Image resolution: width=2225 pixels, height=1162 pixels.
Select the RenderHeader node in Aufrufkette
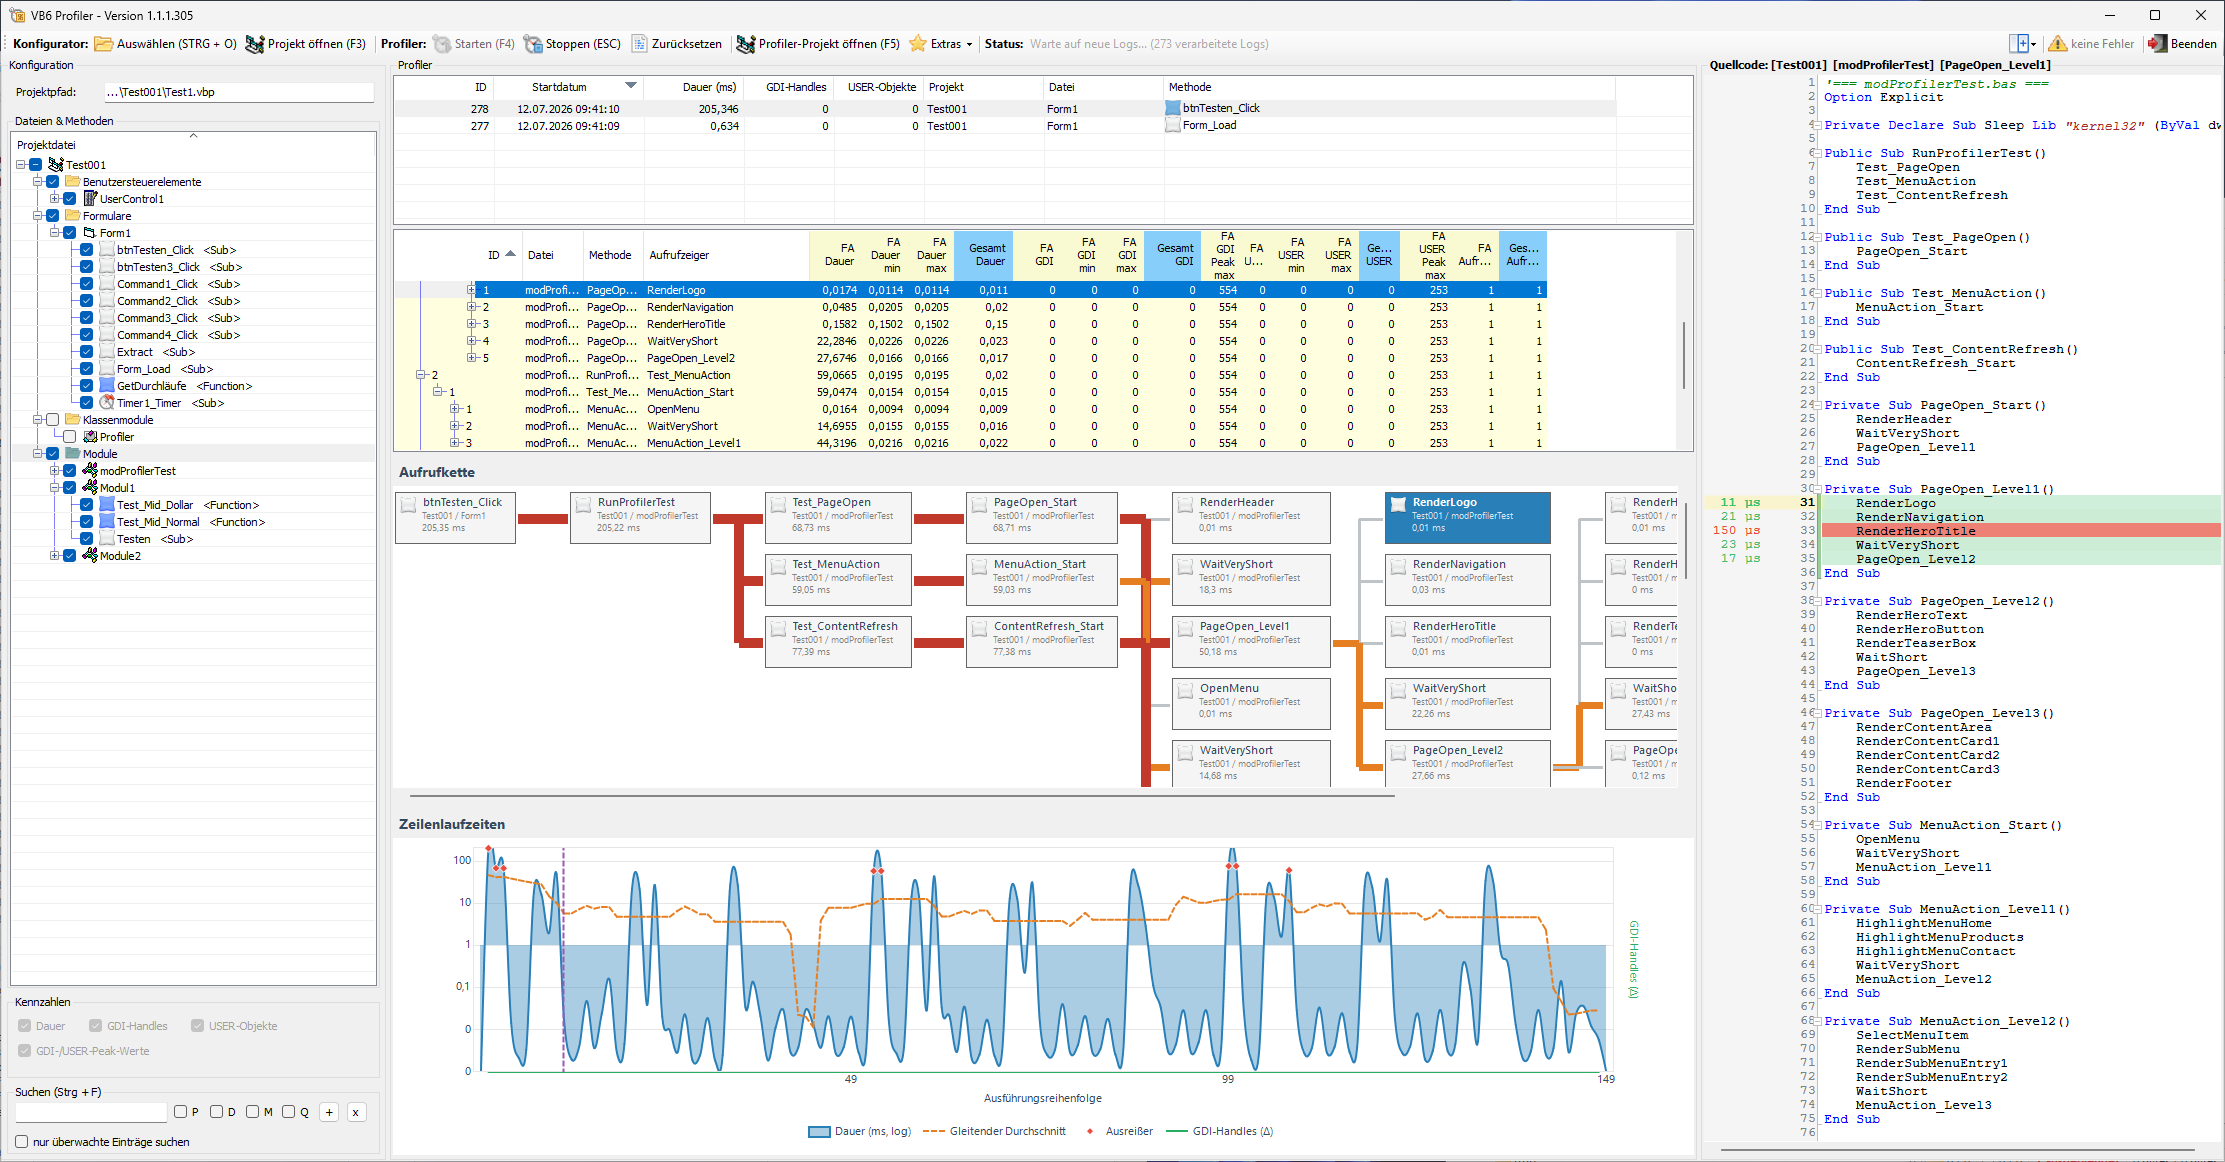coord(1251,517)
